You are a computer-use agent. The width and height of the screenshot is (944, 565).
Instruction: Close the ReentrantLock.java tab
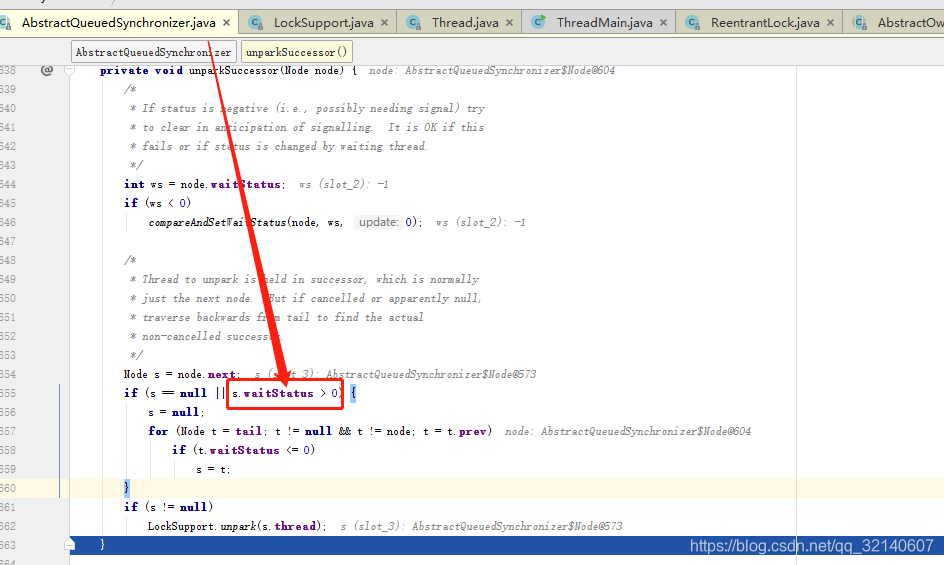coord(830,23)
